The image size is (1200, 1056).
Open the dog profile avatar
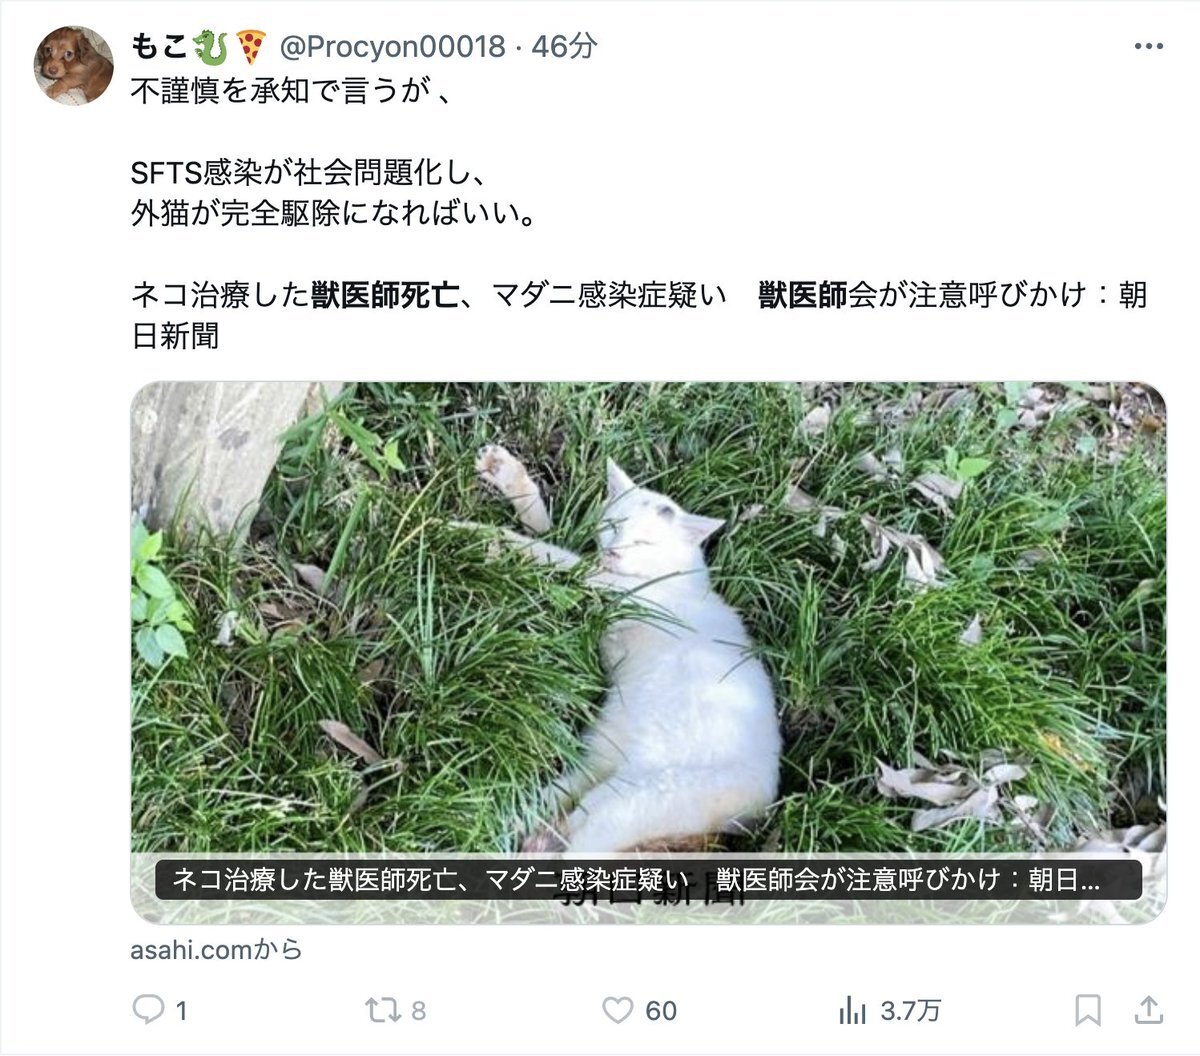coord(75,65)
